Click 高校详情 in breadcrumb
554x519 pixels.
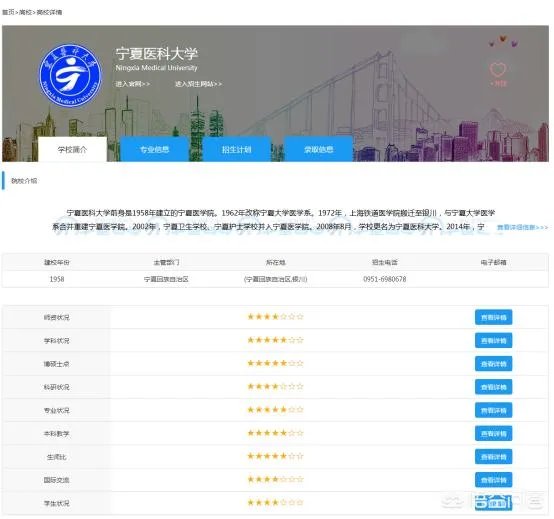[49, 12]
